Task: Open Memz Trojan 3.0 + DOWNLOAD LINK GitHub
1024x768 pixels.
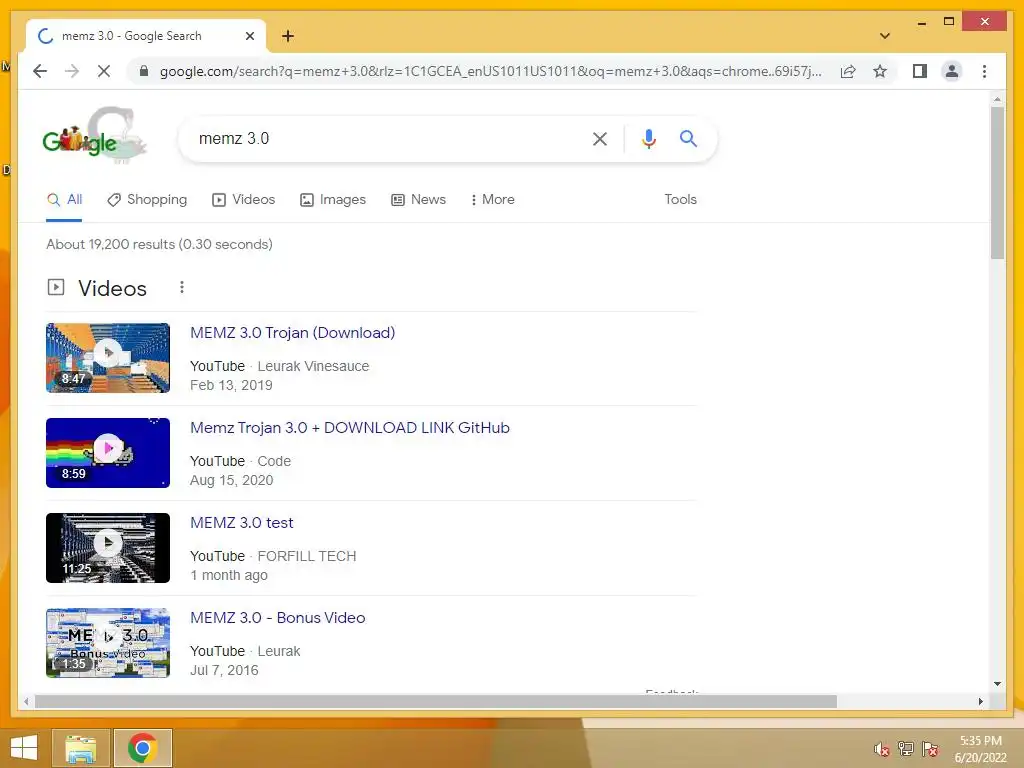Action: point(349,428)
